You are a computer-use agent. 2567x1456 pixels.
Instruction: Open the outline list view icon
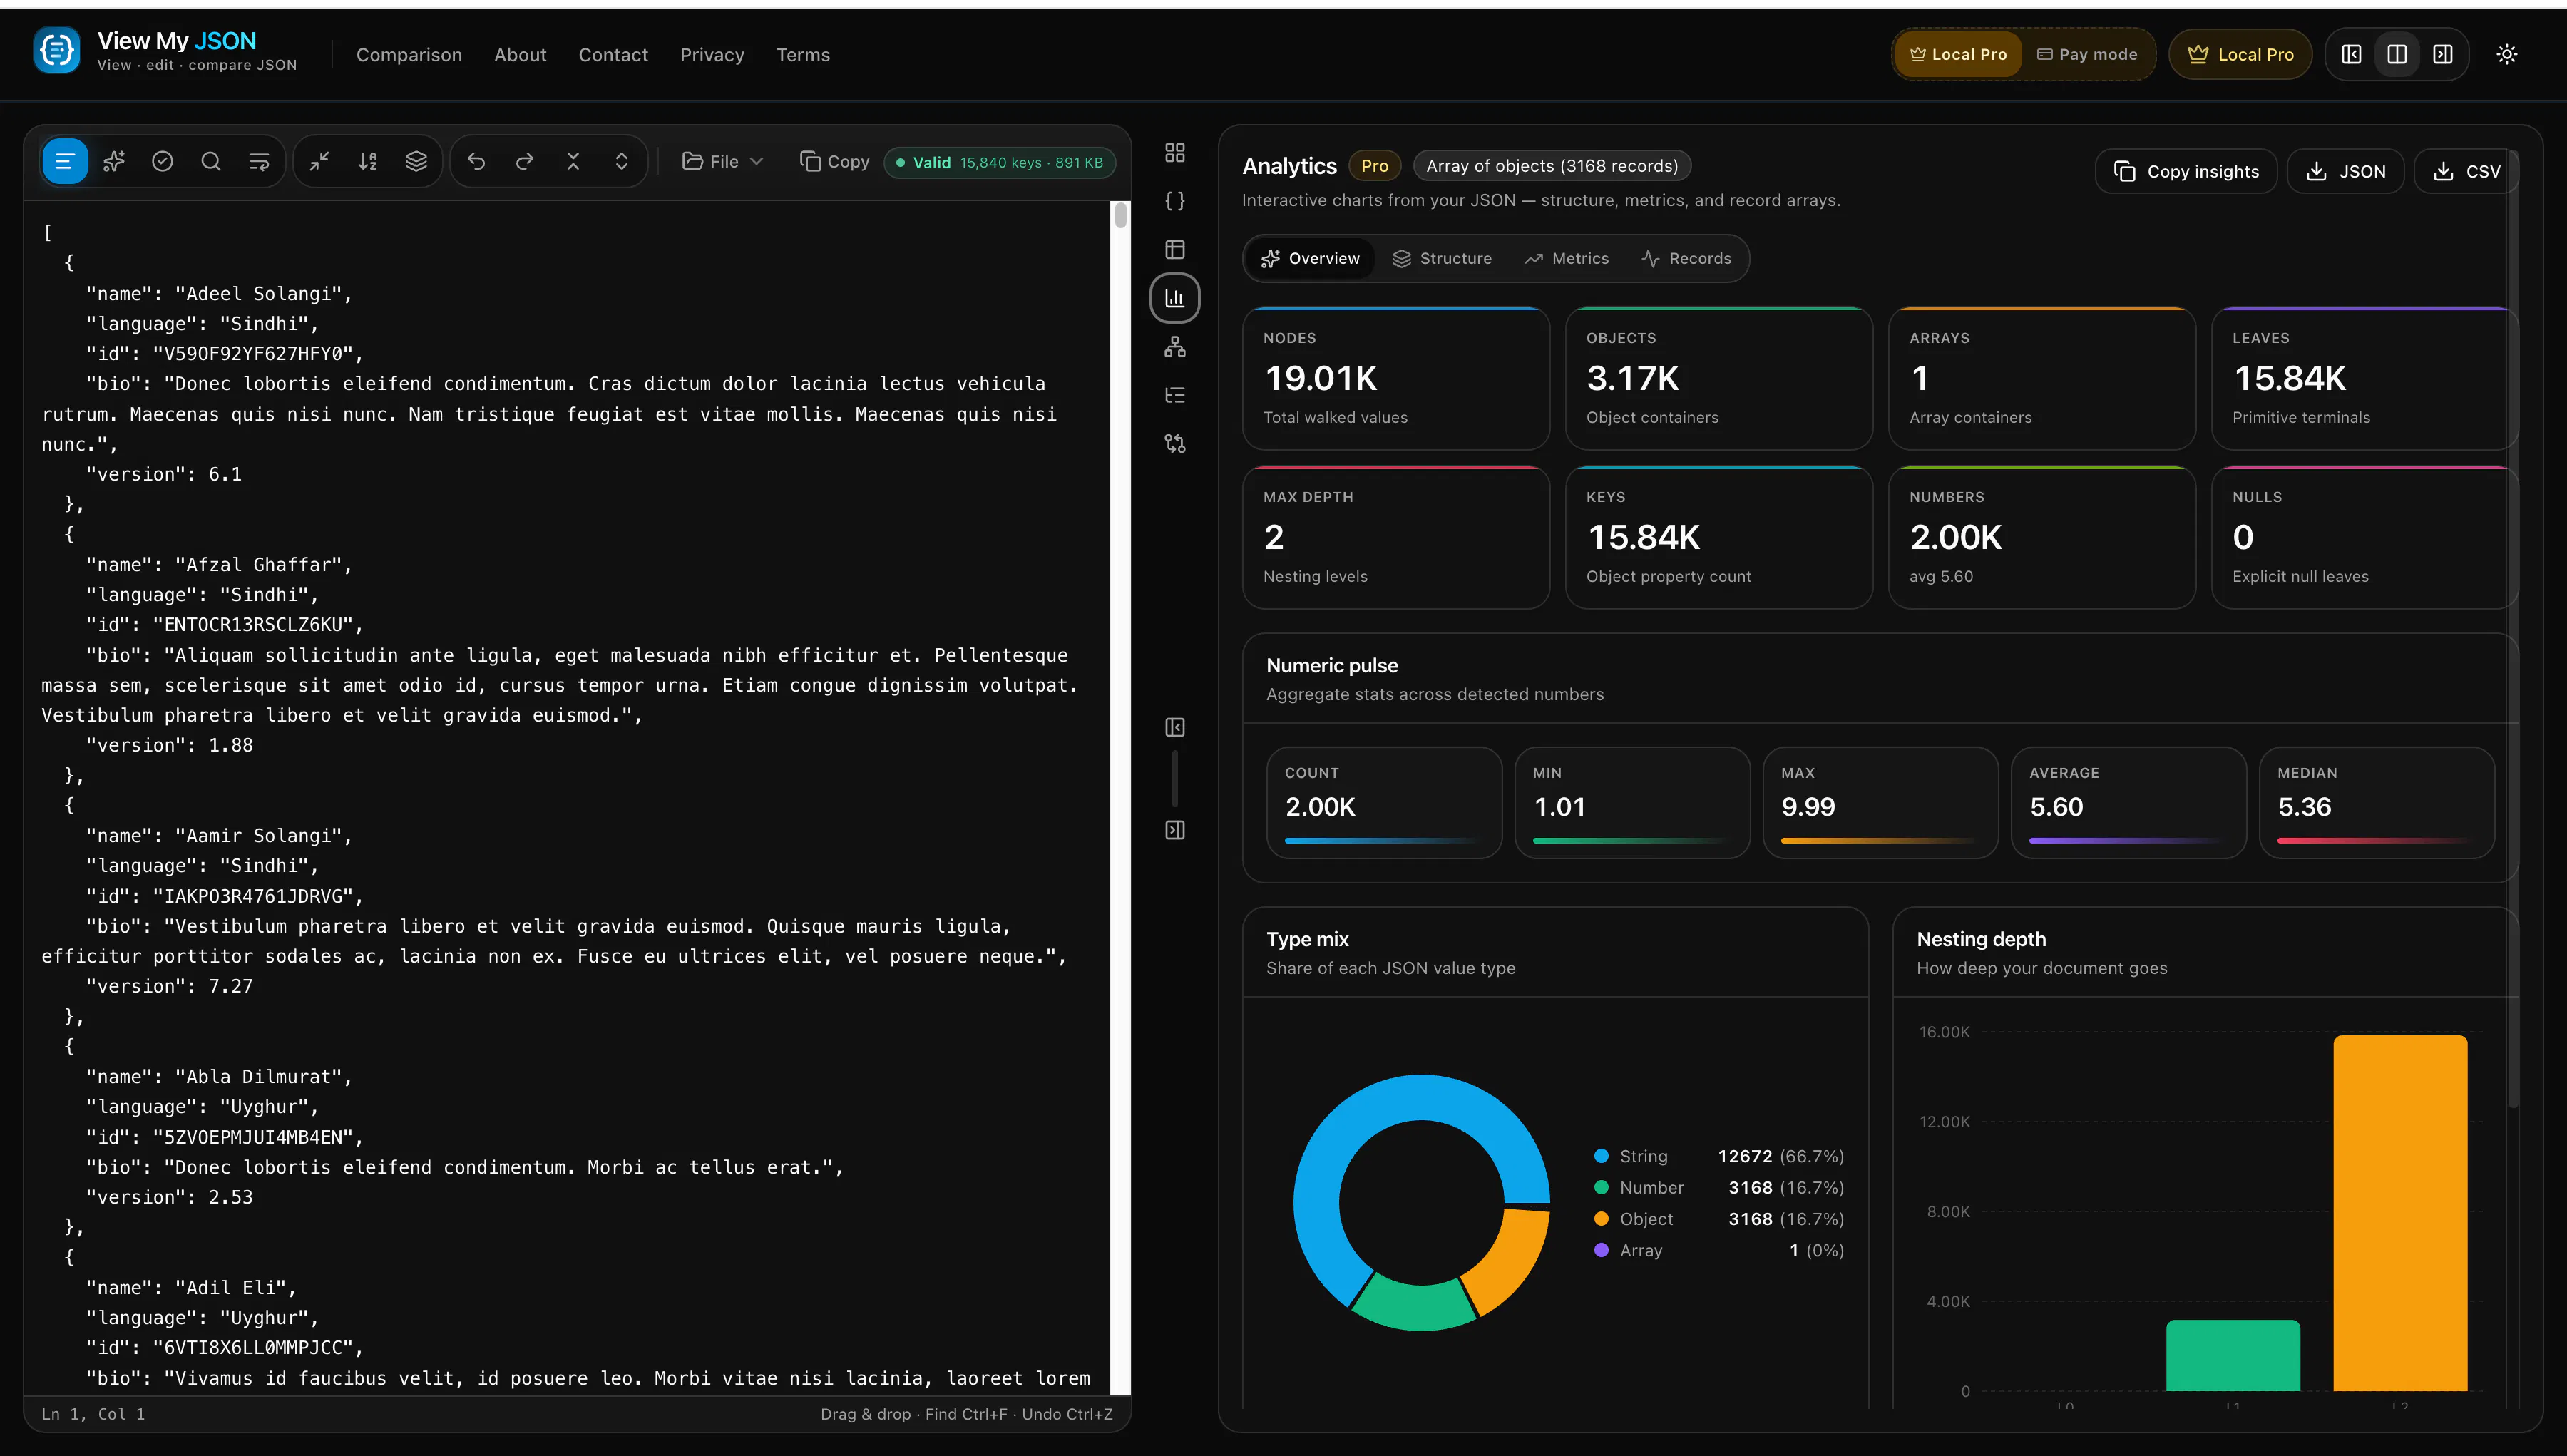tap(1175, 395)
